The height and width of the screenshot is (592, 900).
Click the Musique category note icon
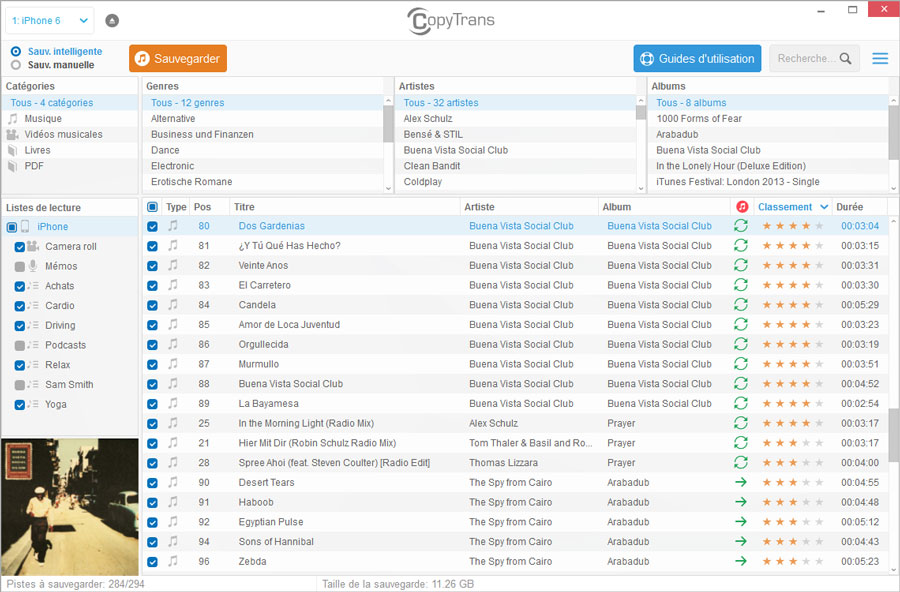click(13, 119)
